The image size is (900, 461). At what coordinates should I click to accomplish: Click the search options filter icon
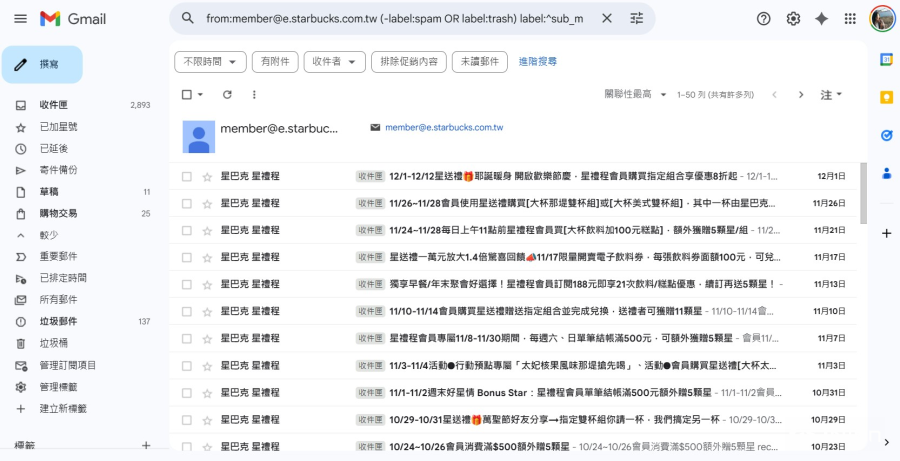point(637,19)
